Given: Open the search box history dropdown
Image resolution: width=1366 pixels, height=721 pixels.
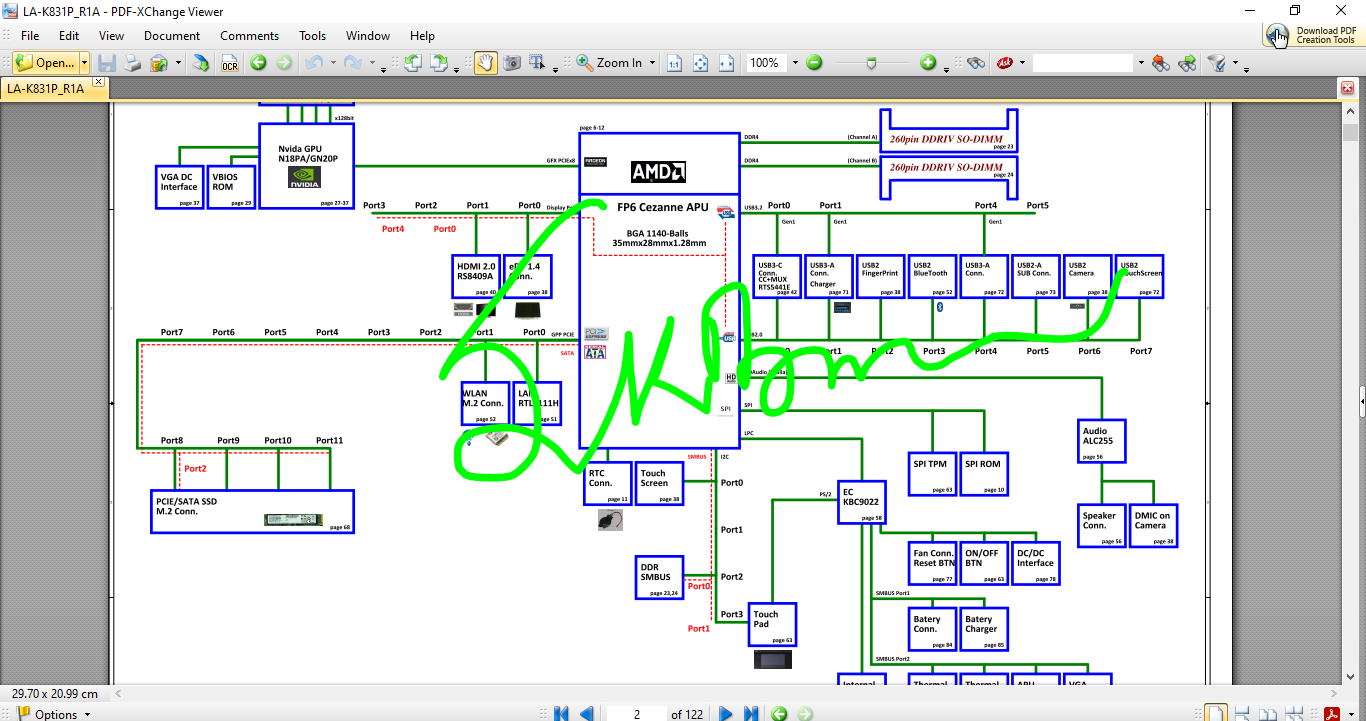Looking at the screenshot, I should click(x=1140, y=63).
